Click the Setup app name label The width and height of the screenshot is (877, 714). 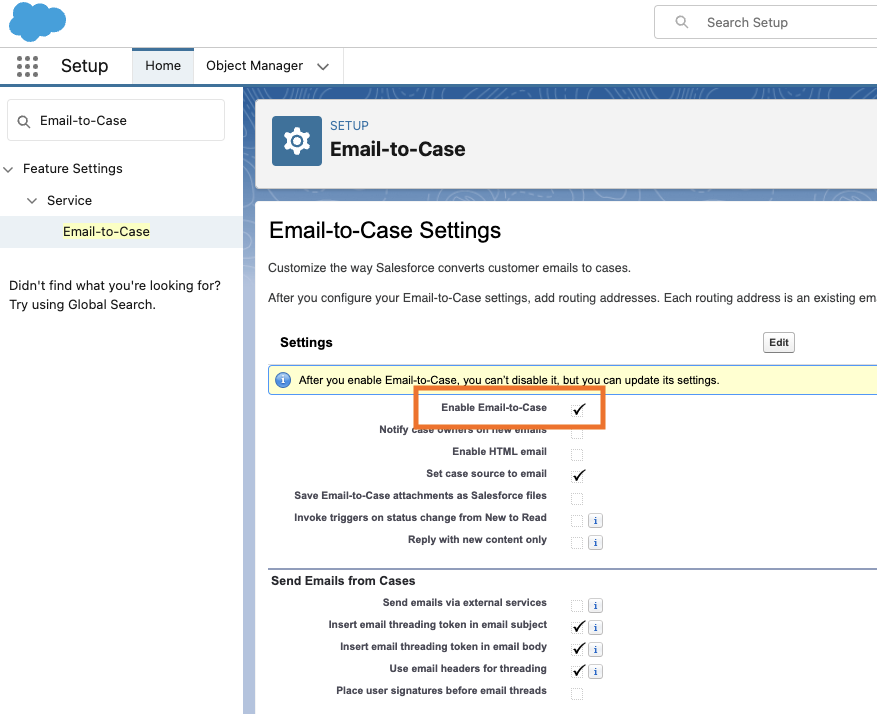coord(84,66)
